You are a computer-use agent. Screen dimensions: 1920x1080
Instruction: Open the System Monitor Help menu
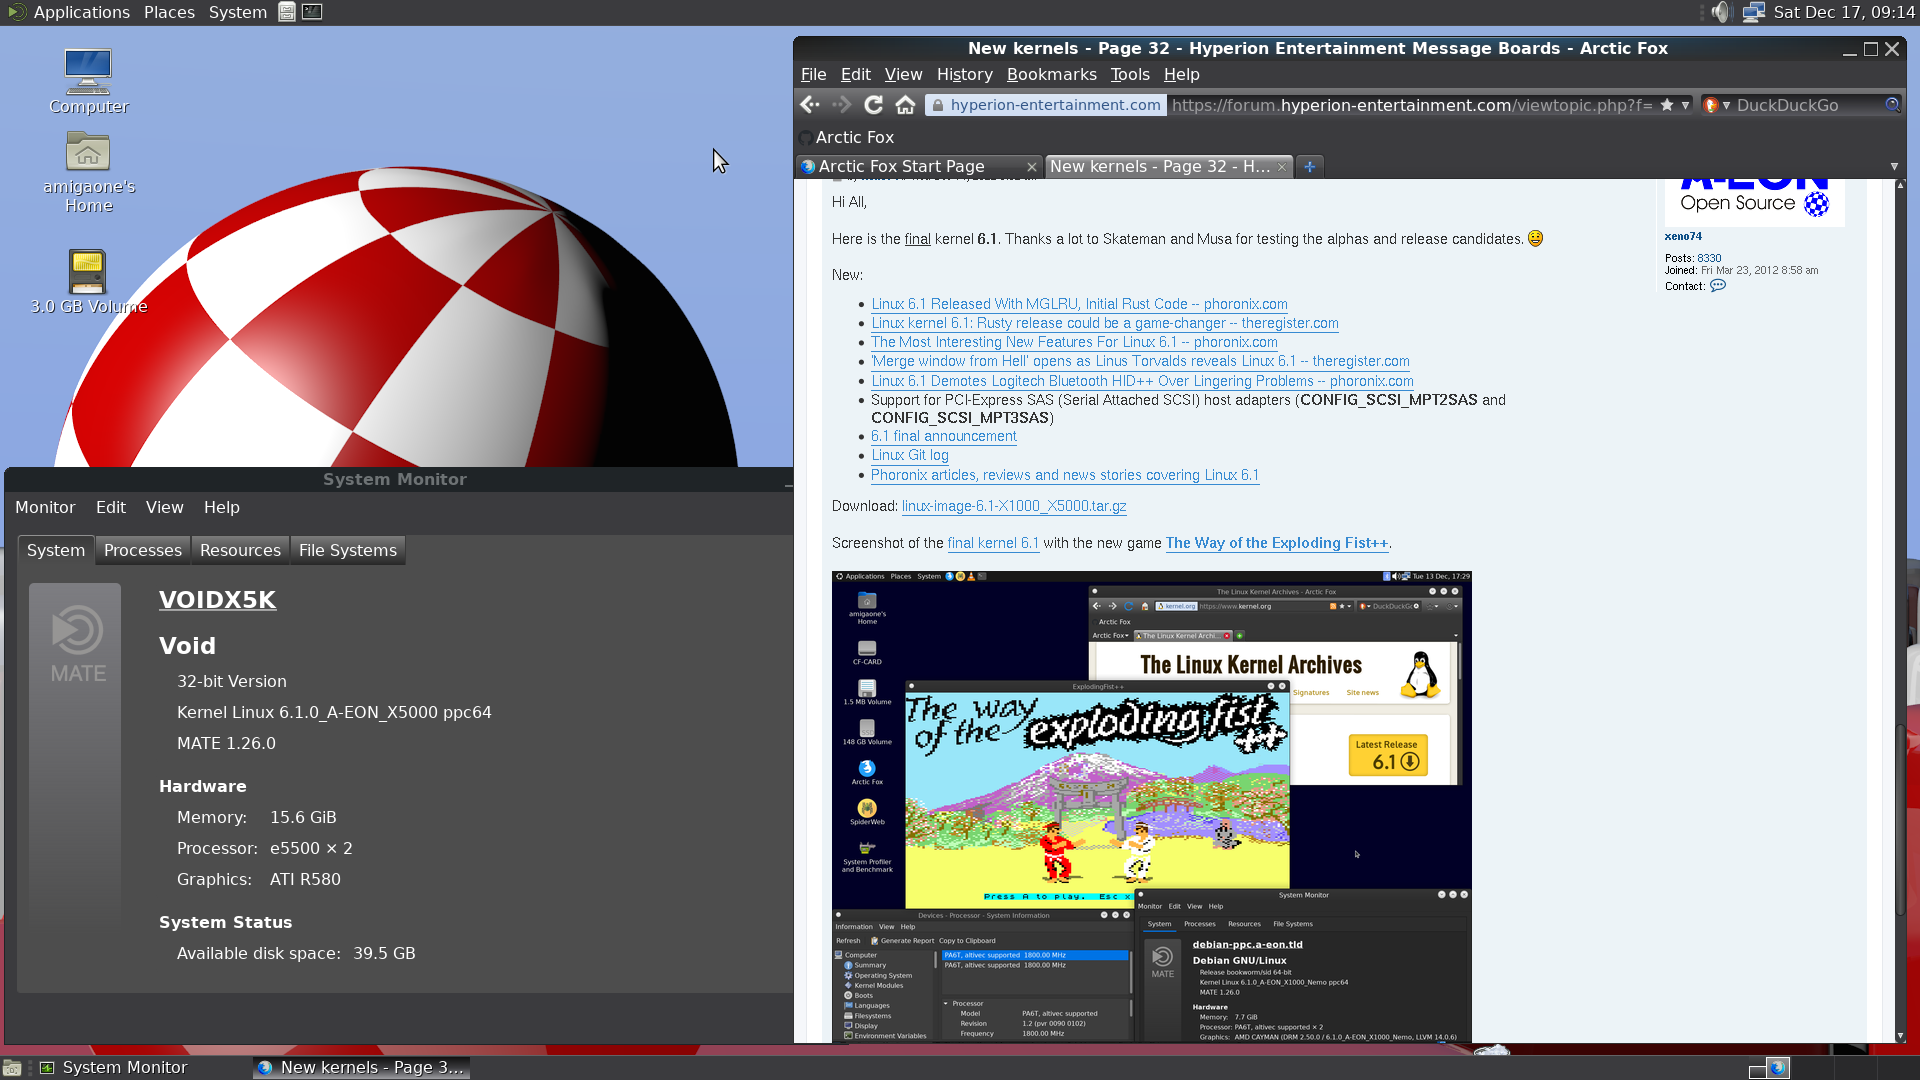pyautogui.click(x=222, y=508)
